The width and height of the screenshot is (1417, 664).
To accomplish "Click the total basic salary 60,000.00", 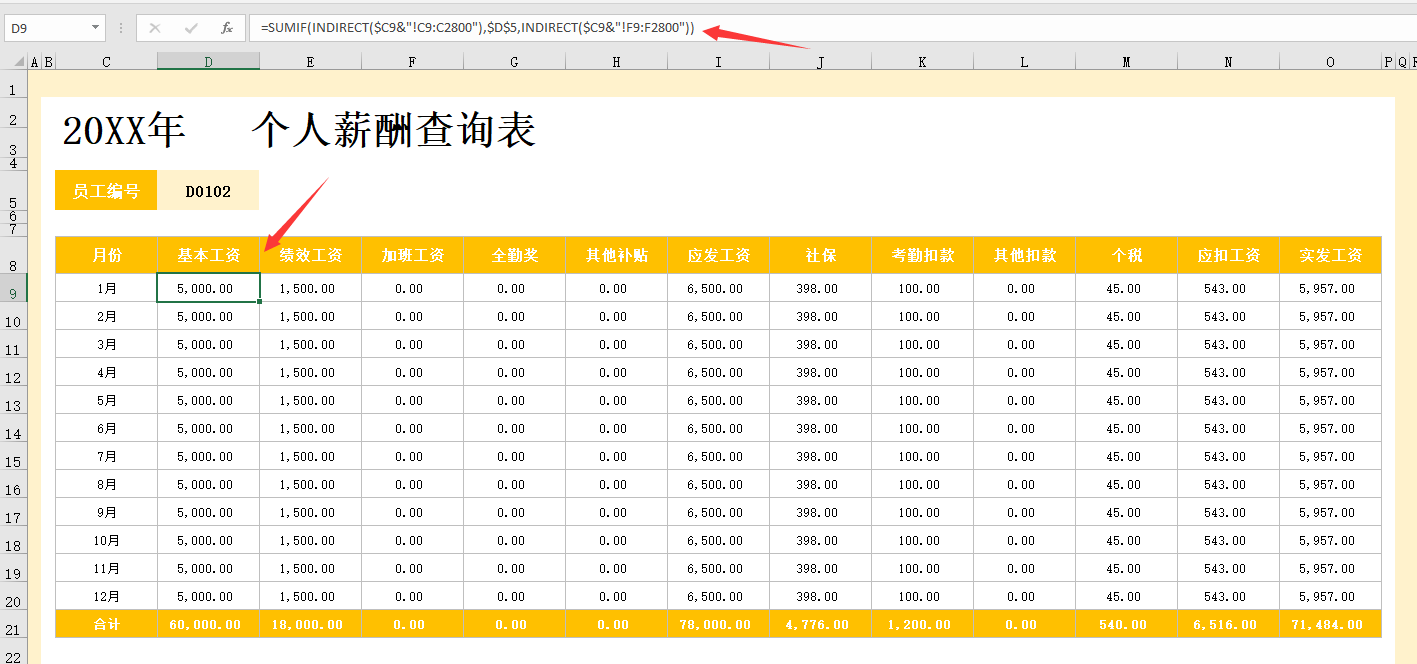I will (208, 624).
